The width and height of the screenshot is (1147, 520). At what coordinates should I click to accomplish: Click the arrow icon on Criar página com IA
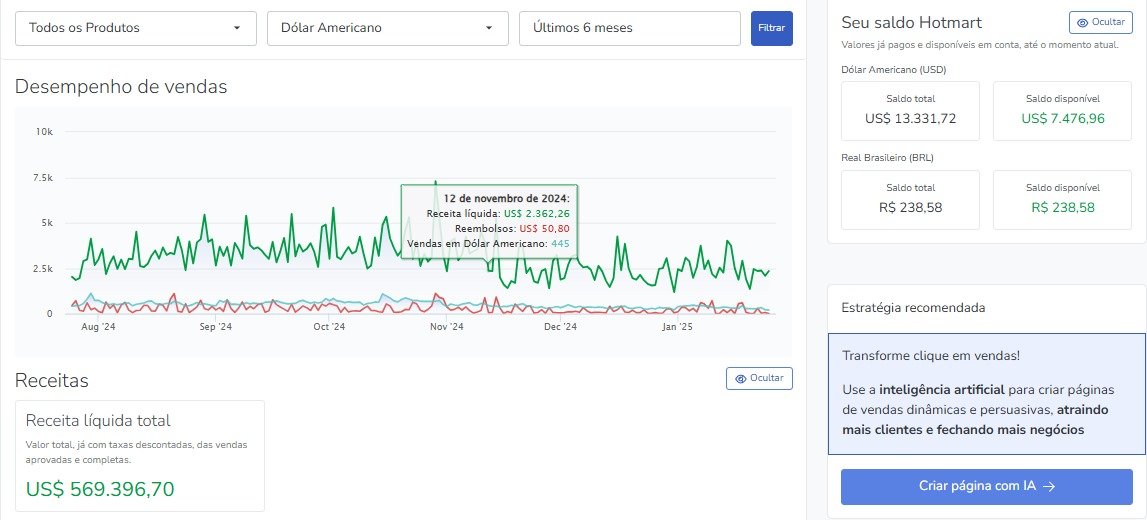pos(1048,487)
